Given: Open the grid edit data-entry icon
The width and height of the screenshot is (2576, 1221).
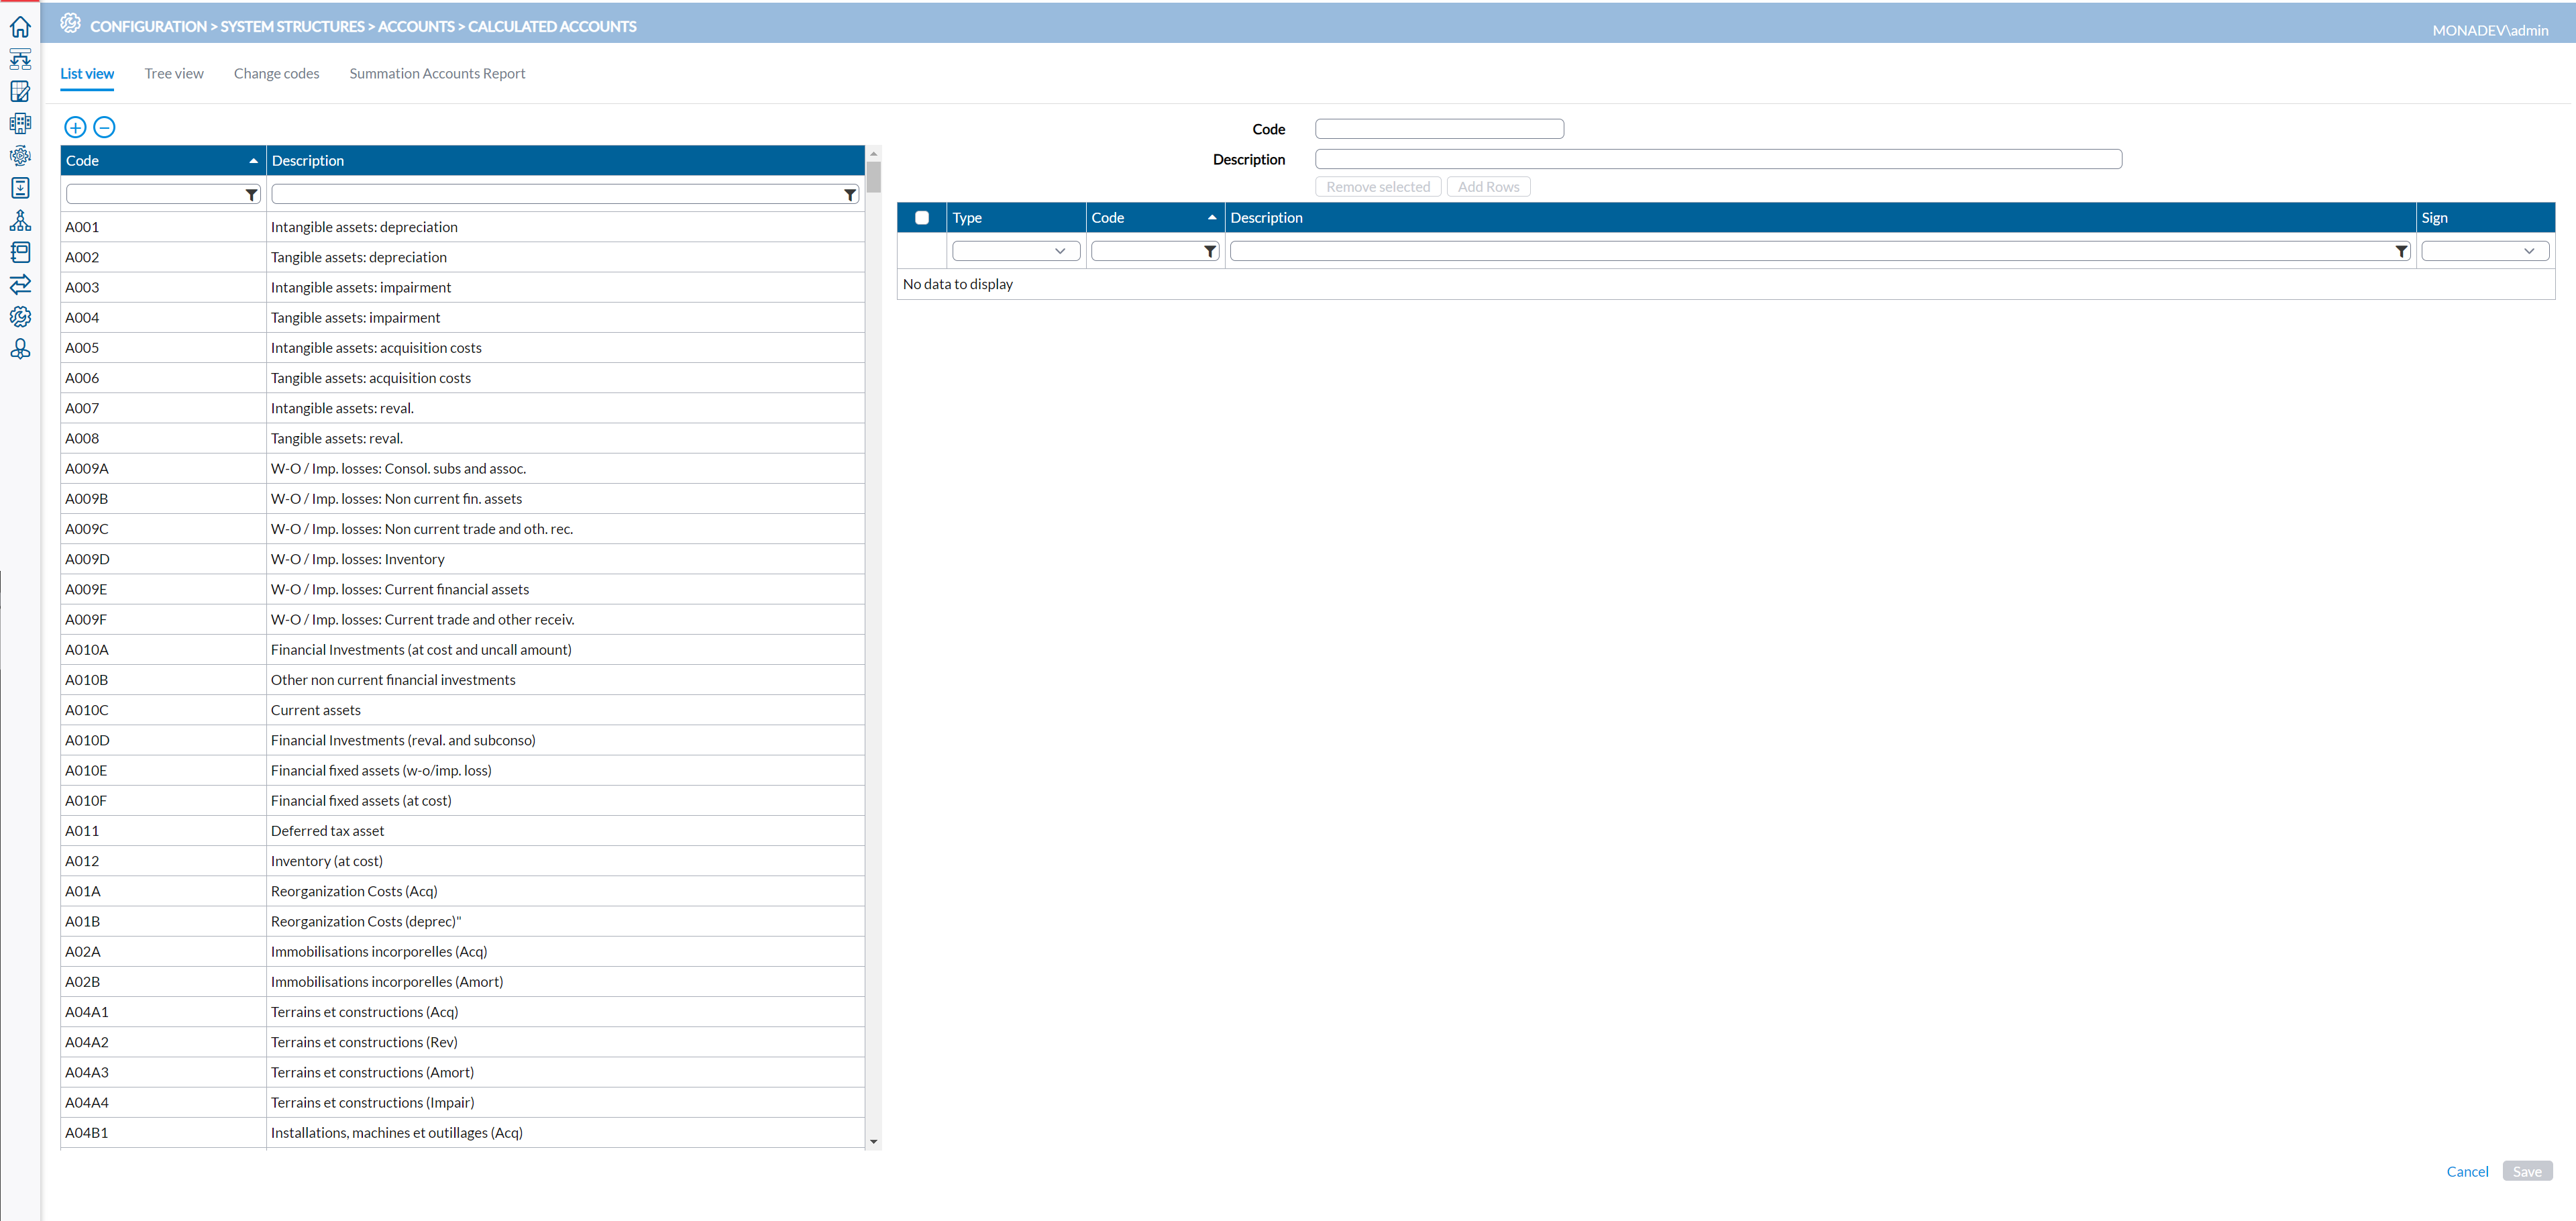Looking at the screenshot, I should click(20, 91).
